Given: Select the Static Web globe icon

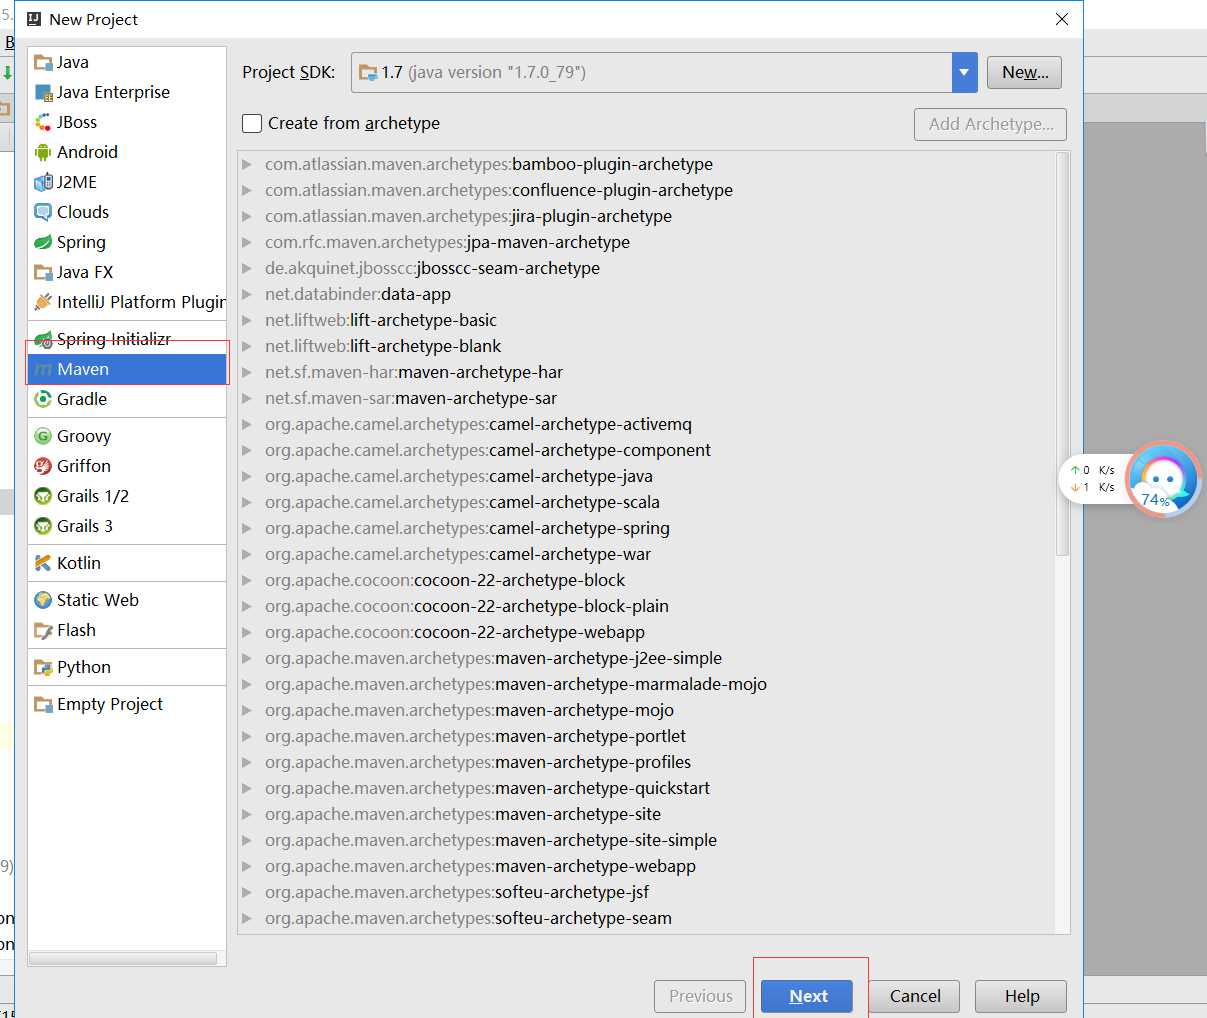Looking at the screenshot, I should tap(43, 600).
